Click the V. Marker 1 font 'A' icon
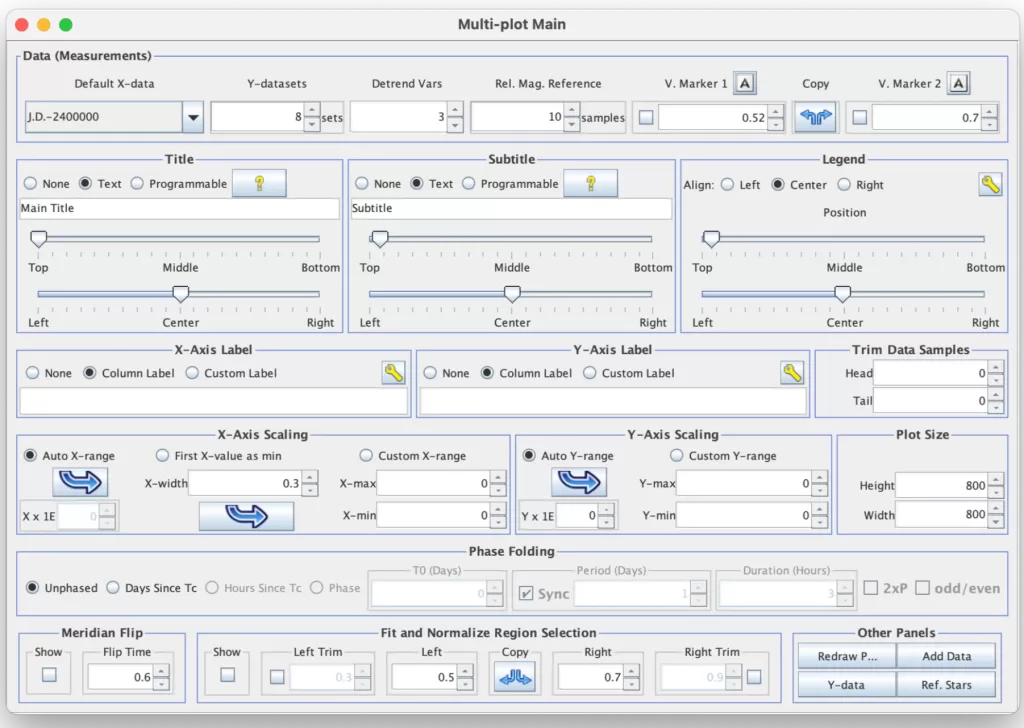Image resolution: width=1024 pixels, height=728 pixels. click(x=744, y=83)
